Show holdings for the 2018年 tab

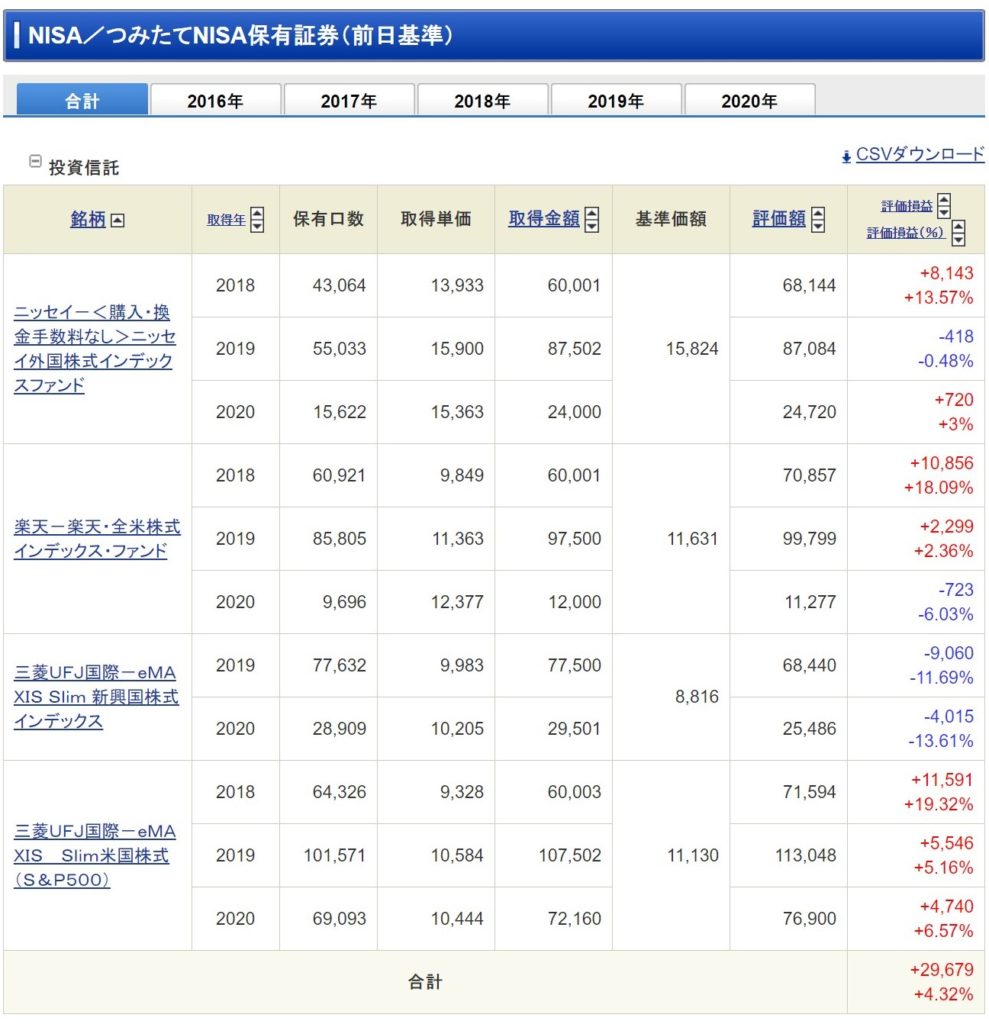(x=482, y=101)
